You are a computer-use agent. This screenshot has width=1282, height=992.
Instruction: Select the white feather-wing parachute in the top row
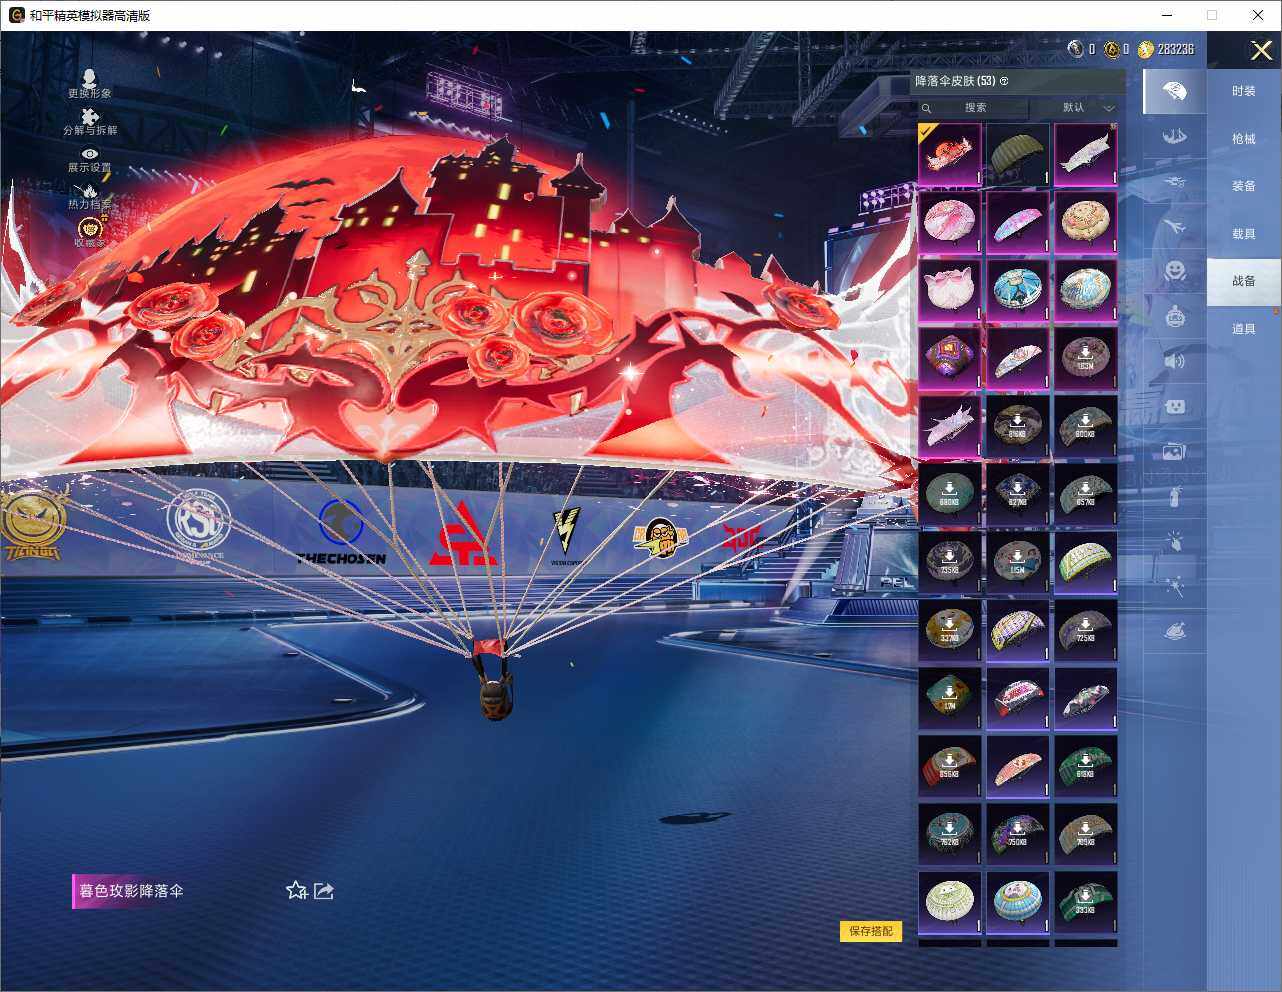1086,155
